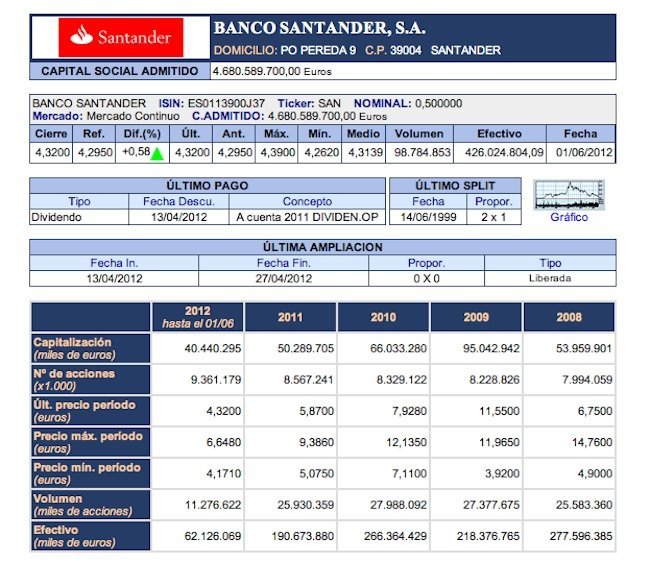Viewport: 650px width, 562px height.
Task: Click the ÚLTIMO PAGO header
Action: (x=207, y=186)
